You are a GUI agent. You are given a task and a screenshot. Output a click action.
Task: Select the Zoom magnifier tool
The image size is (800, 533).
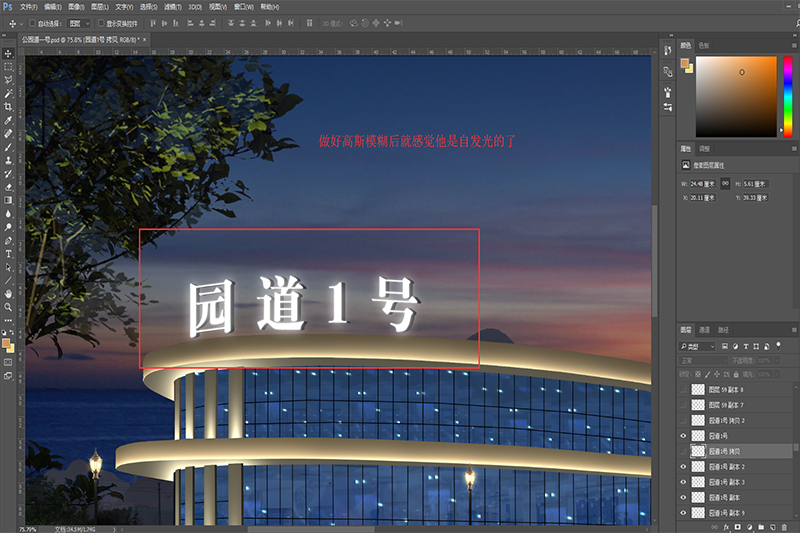tap(8, 308)
